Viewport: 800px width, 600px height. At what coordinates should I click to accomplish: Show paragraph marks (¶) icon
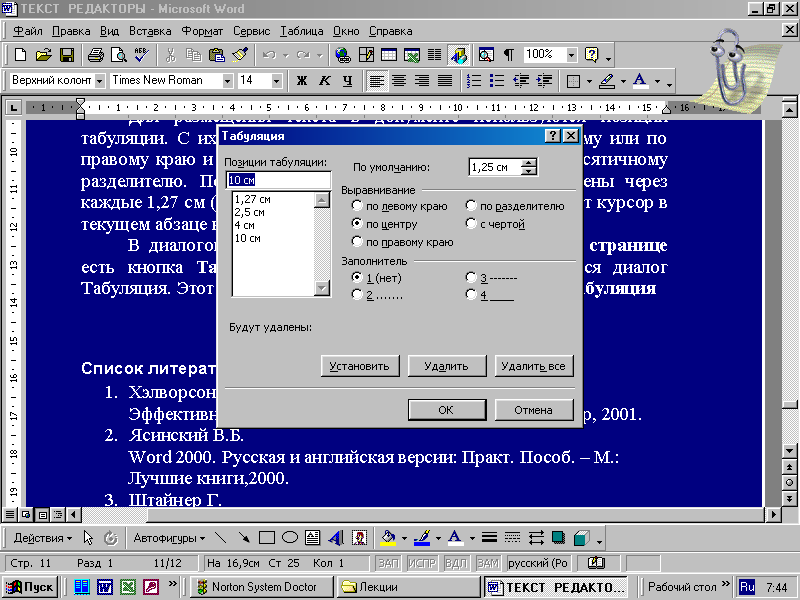coord(509,54)
